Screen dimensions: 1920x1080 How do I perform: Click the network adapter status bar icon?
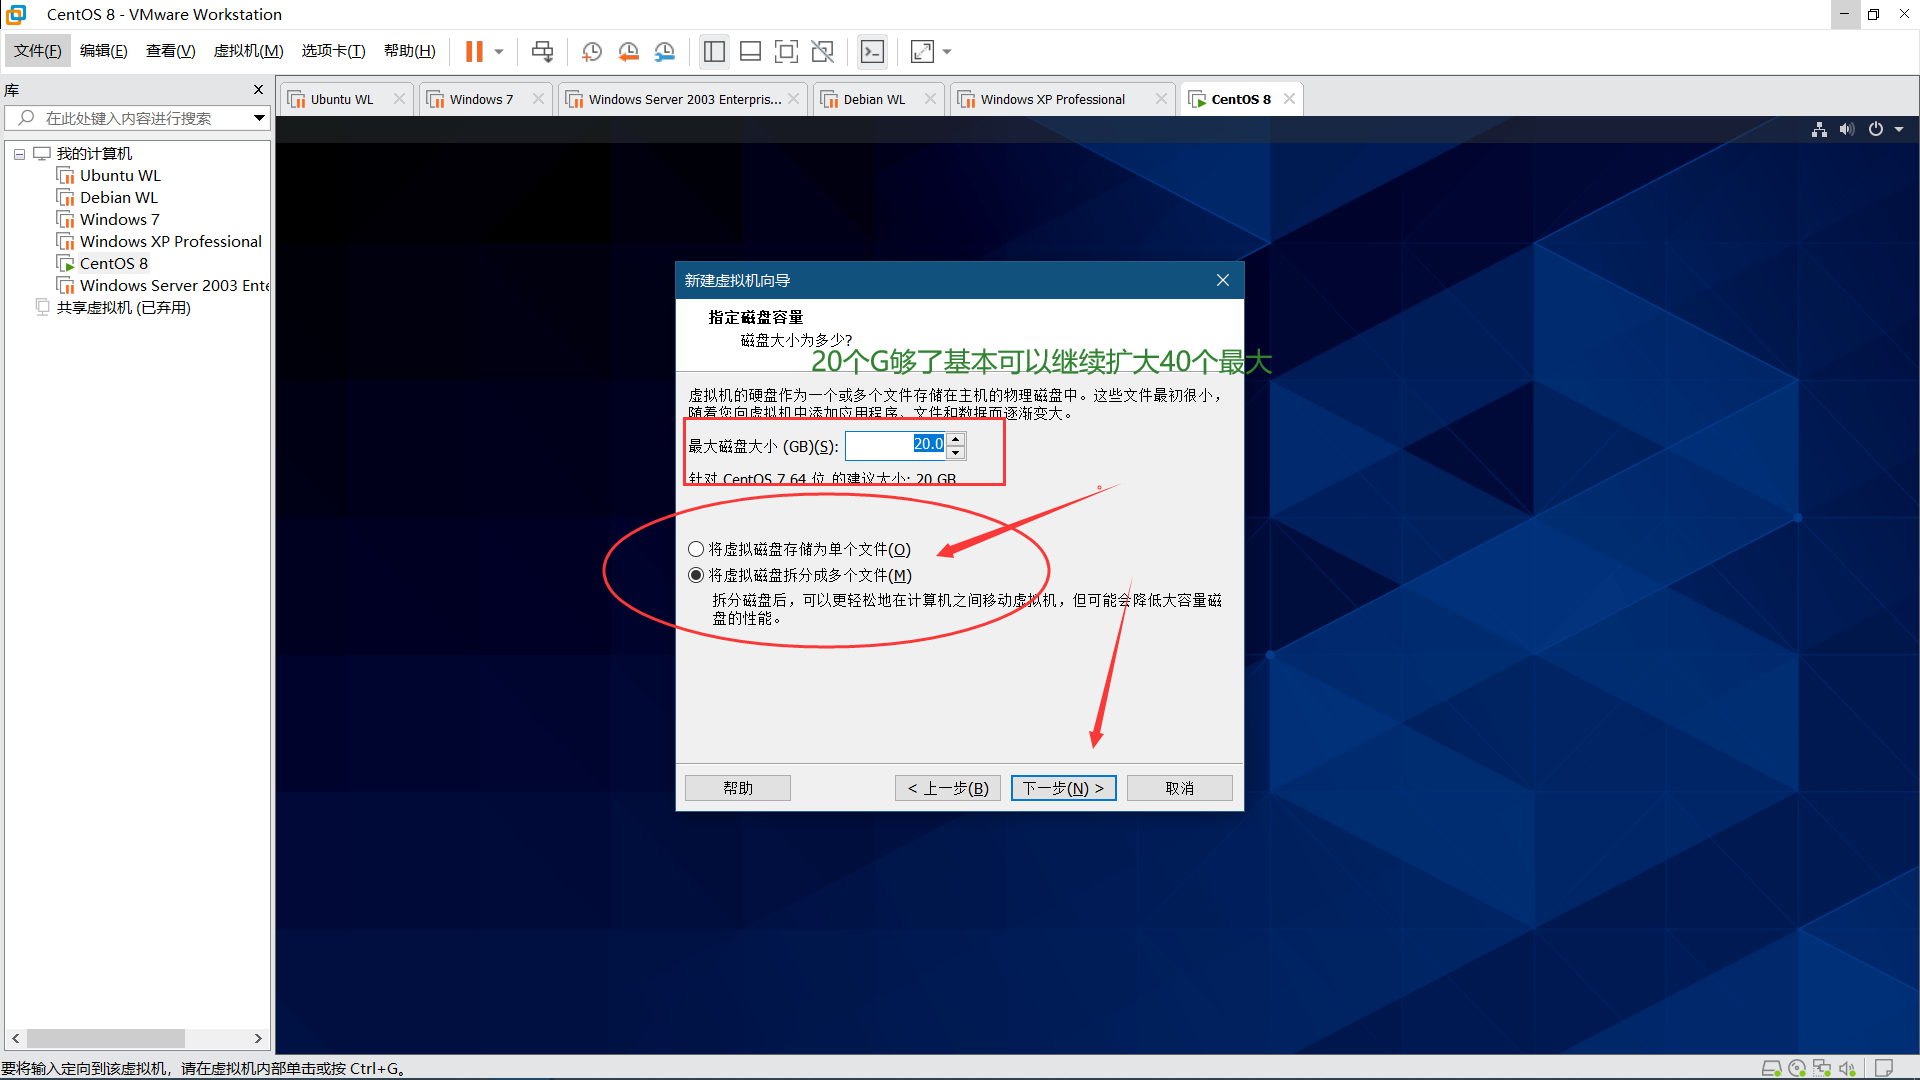point(1822,1068)
